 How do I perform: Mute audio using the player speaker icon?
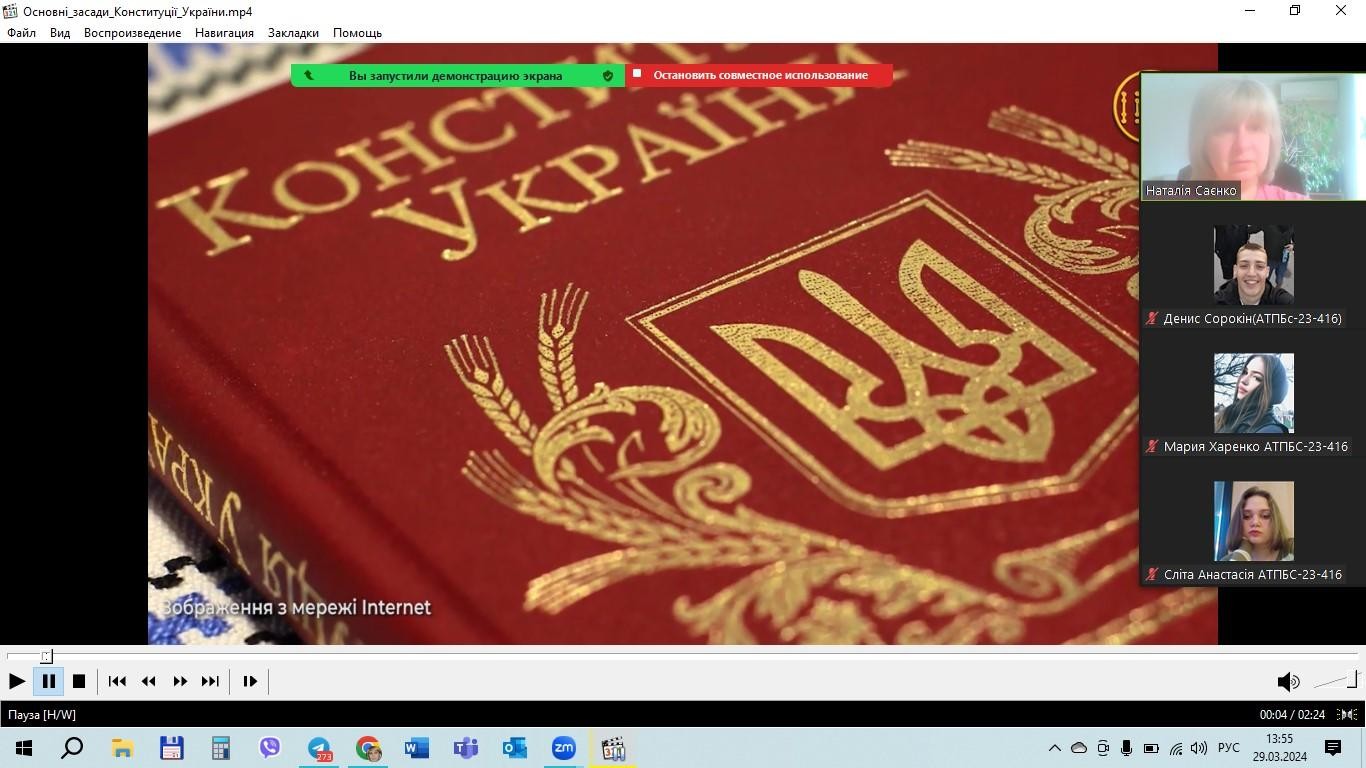pyautogui.click(x=1288, y=682)
